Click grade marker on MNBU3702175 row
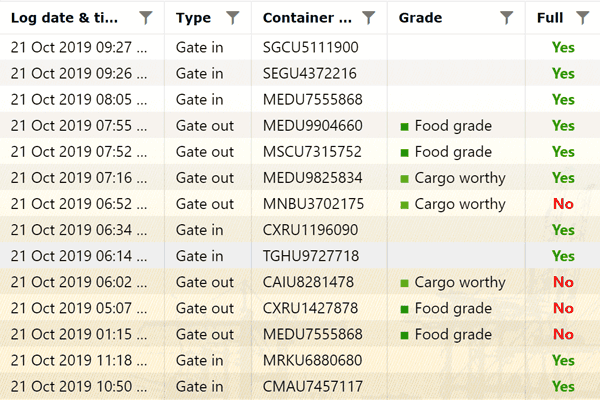The height and width of the screenshot is (400, 600). [x=405, y=204]
